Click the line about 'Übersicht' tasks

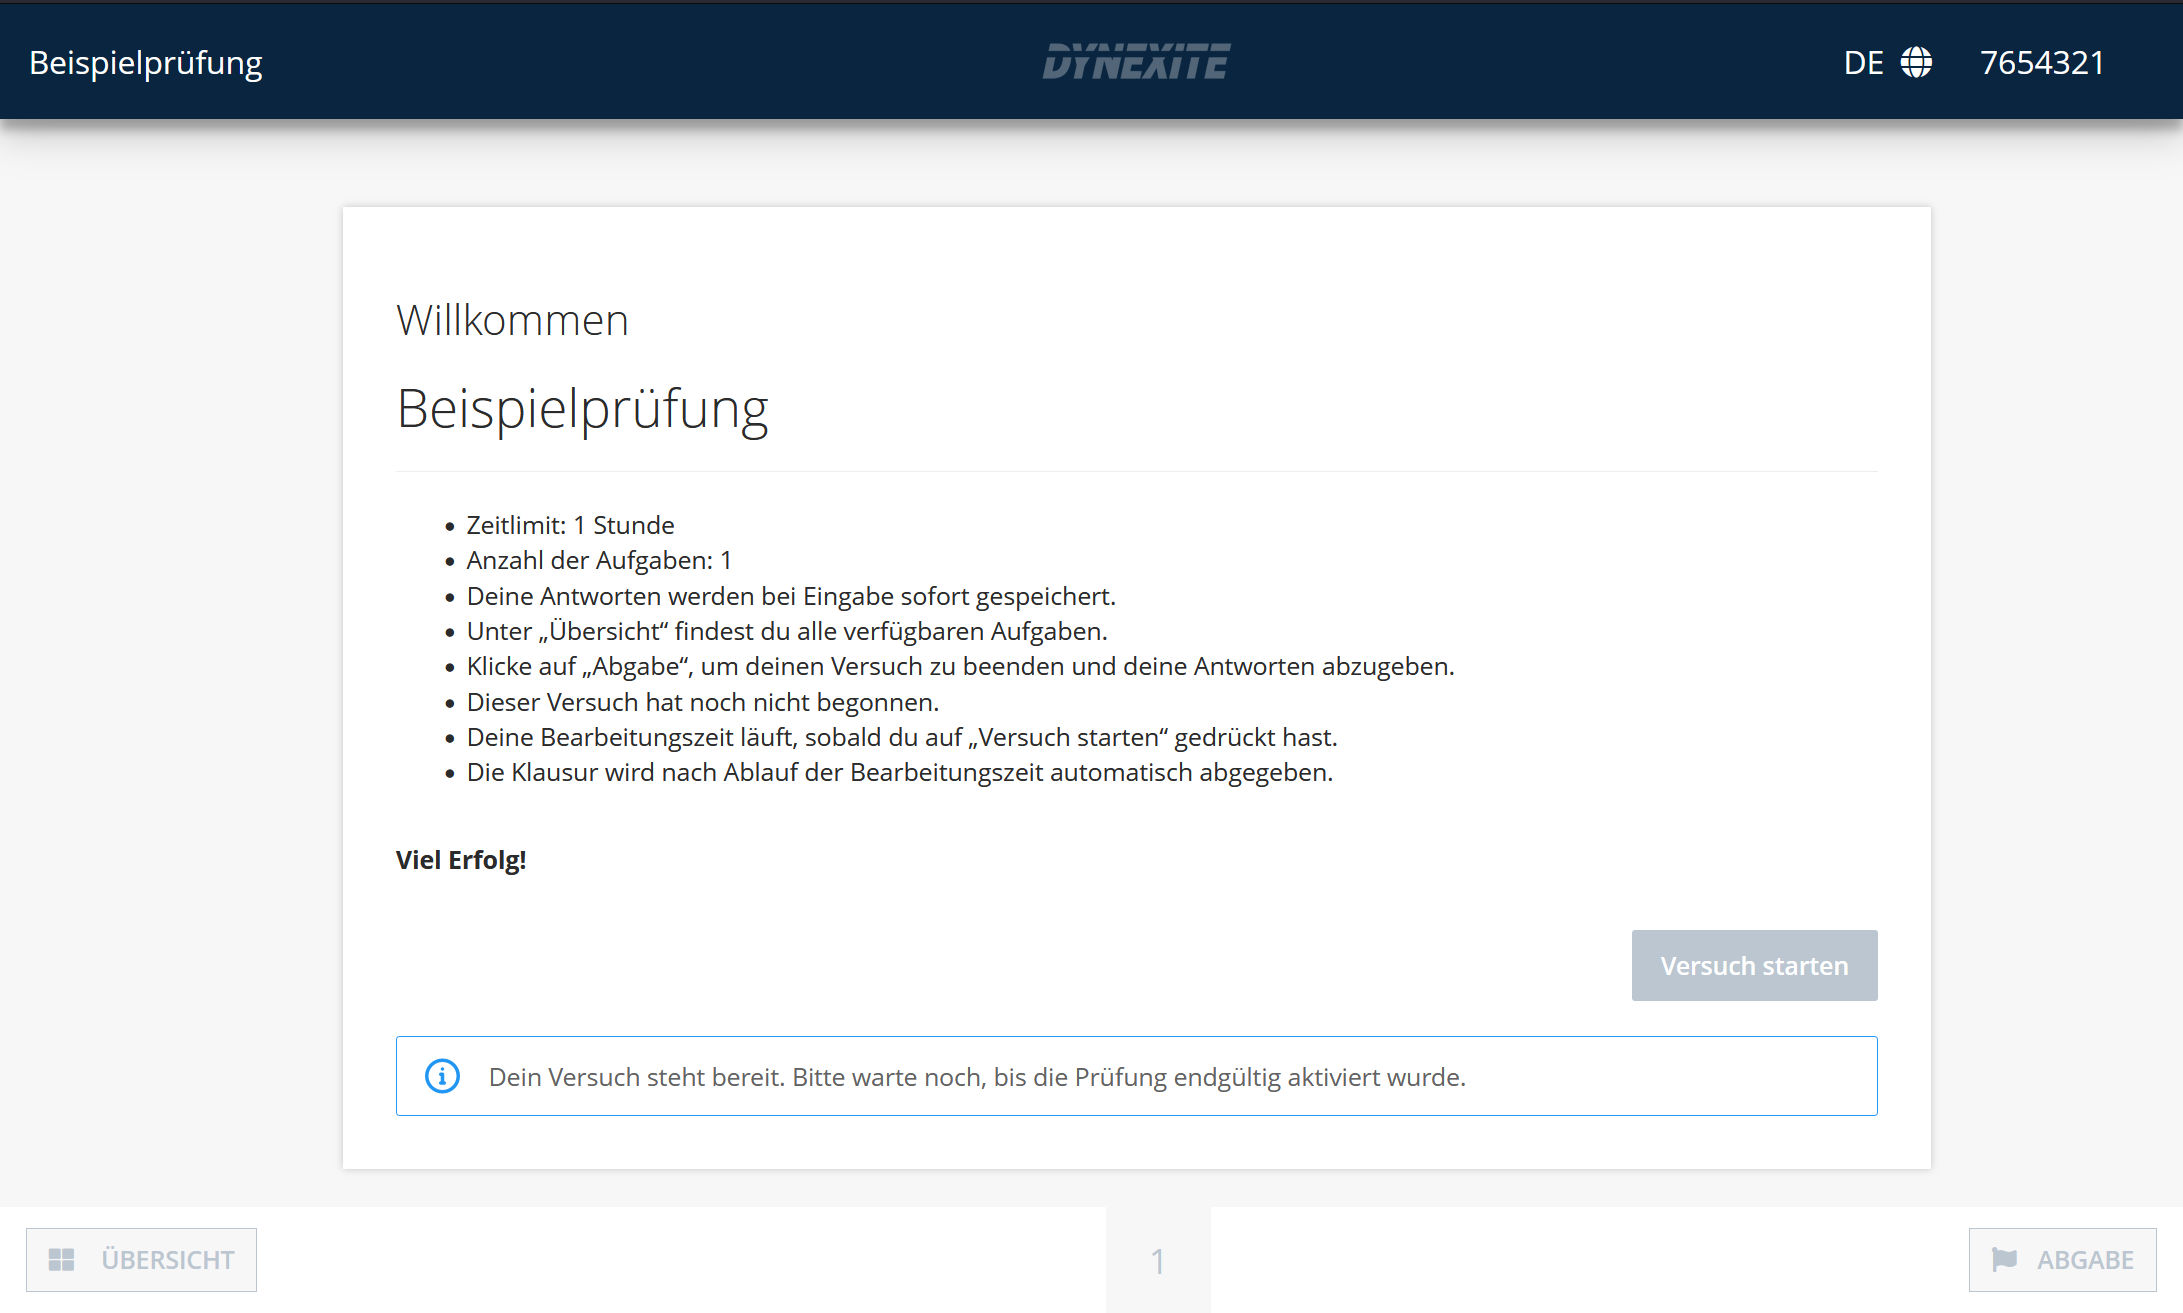coord(787,631)
